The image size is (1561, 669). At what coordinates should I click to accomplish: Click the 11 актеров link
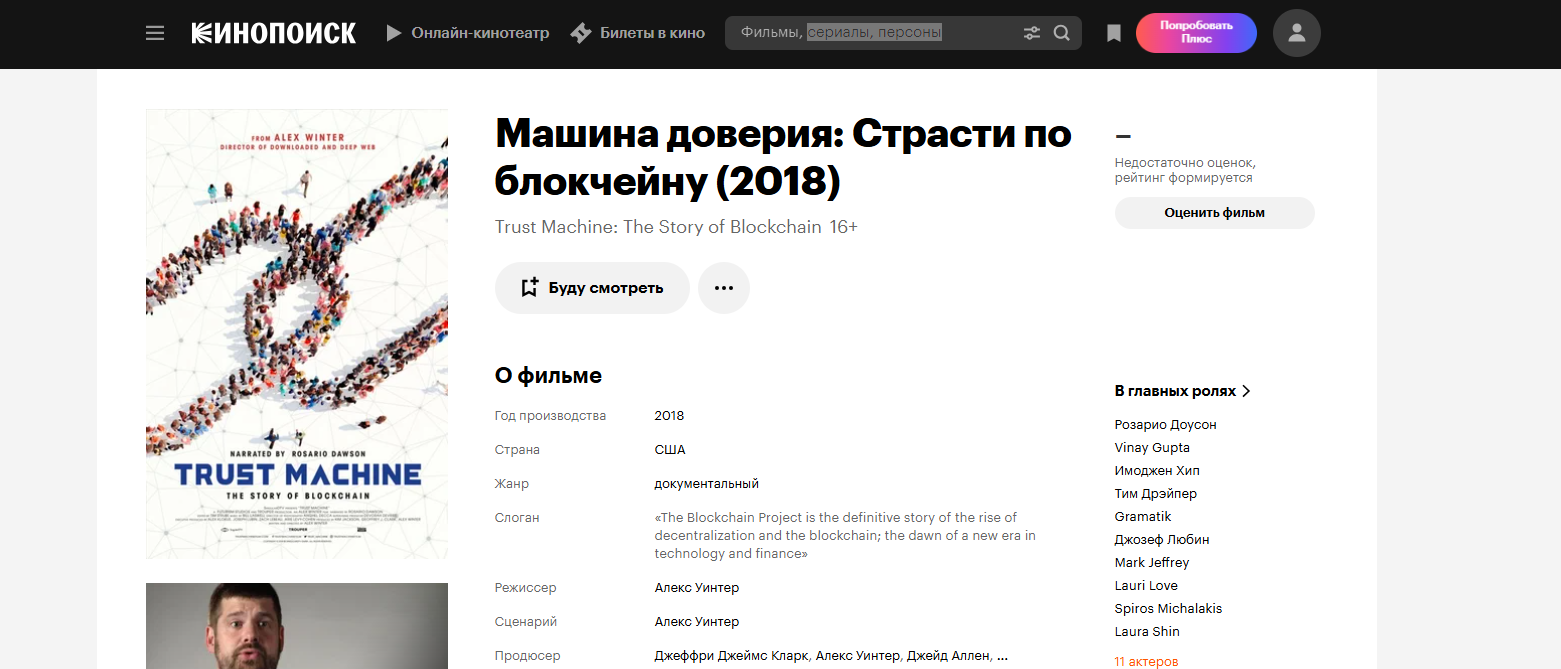(1146, 662)
